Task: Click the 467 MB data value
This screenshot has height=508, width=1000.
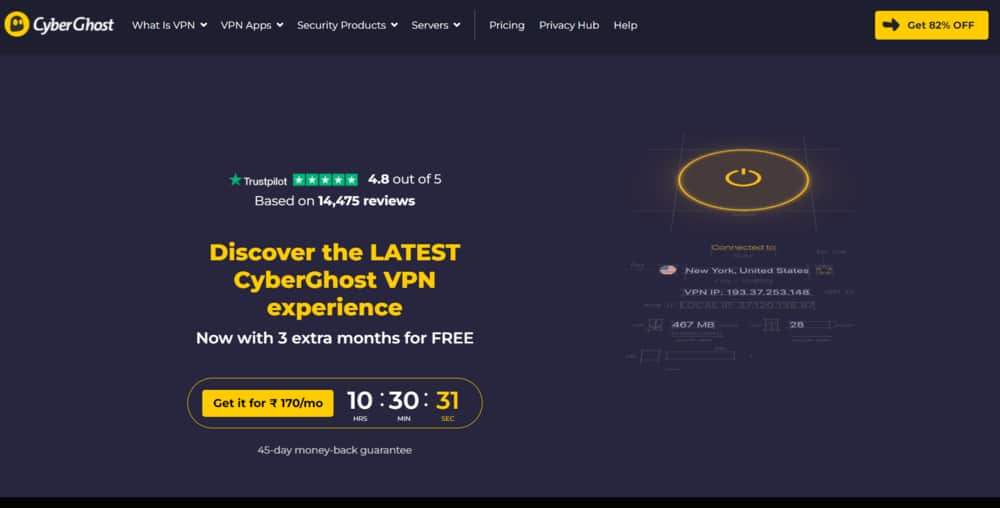Action: pyautogui.click(x=693, y=324)
